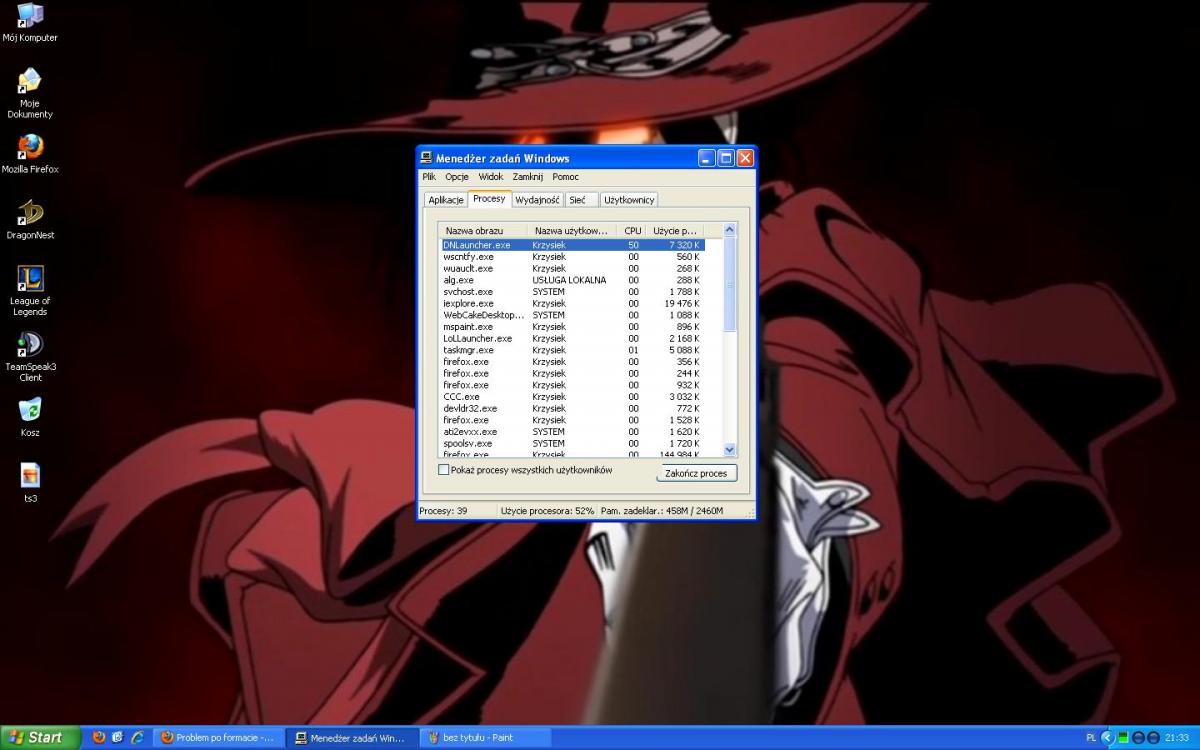Screen dimensions: 1200x750
Task: Open the Widok menu
Action: (x=491, y=177)
